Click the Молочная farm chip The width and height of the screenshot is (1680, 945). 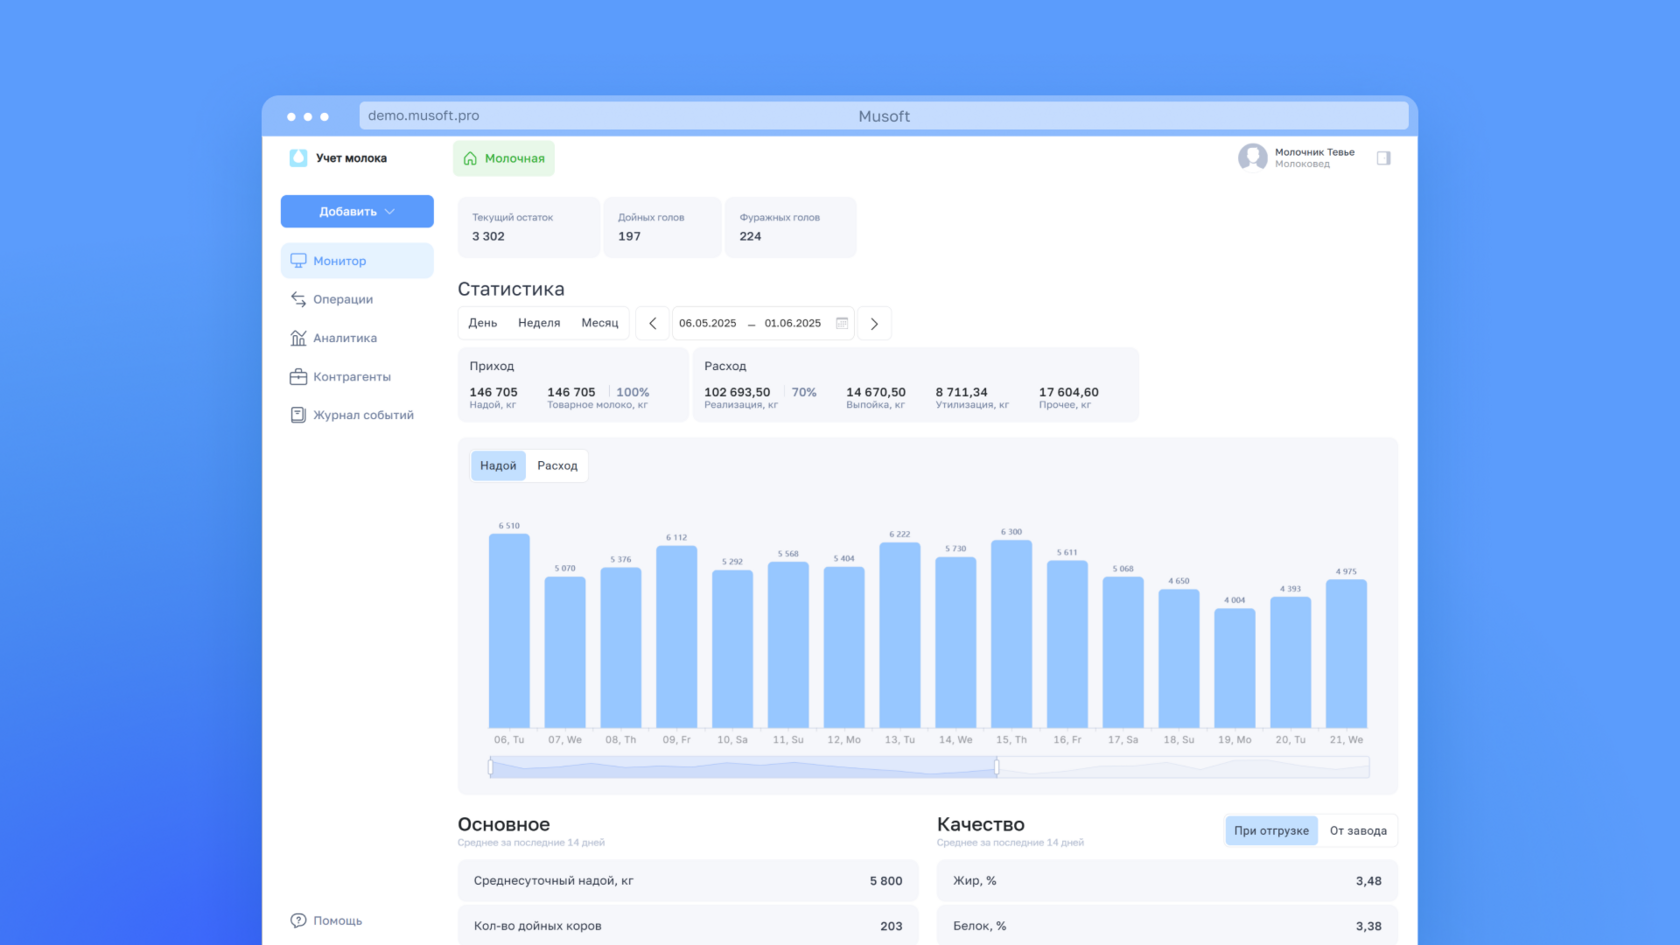(x=504, y=159)
